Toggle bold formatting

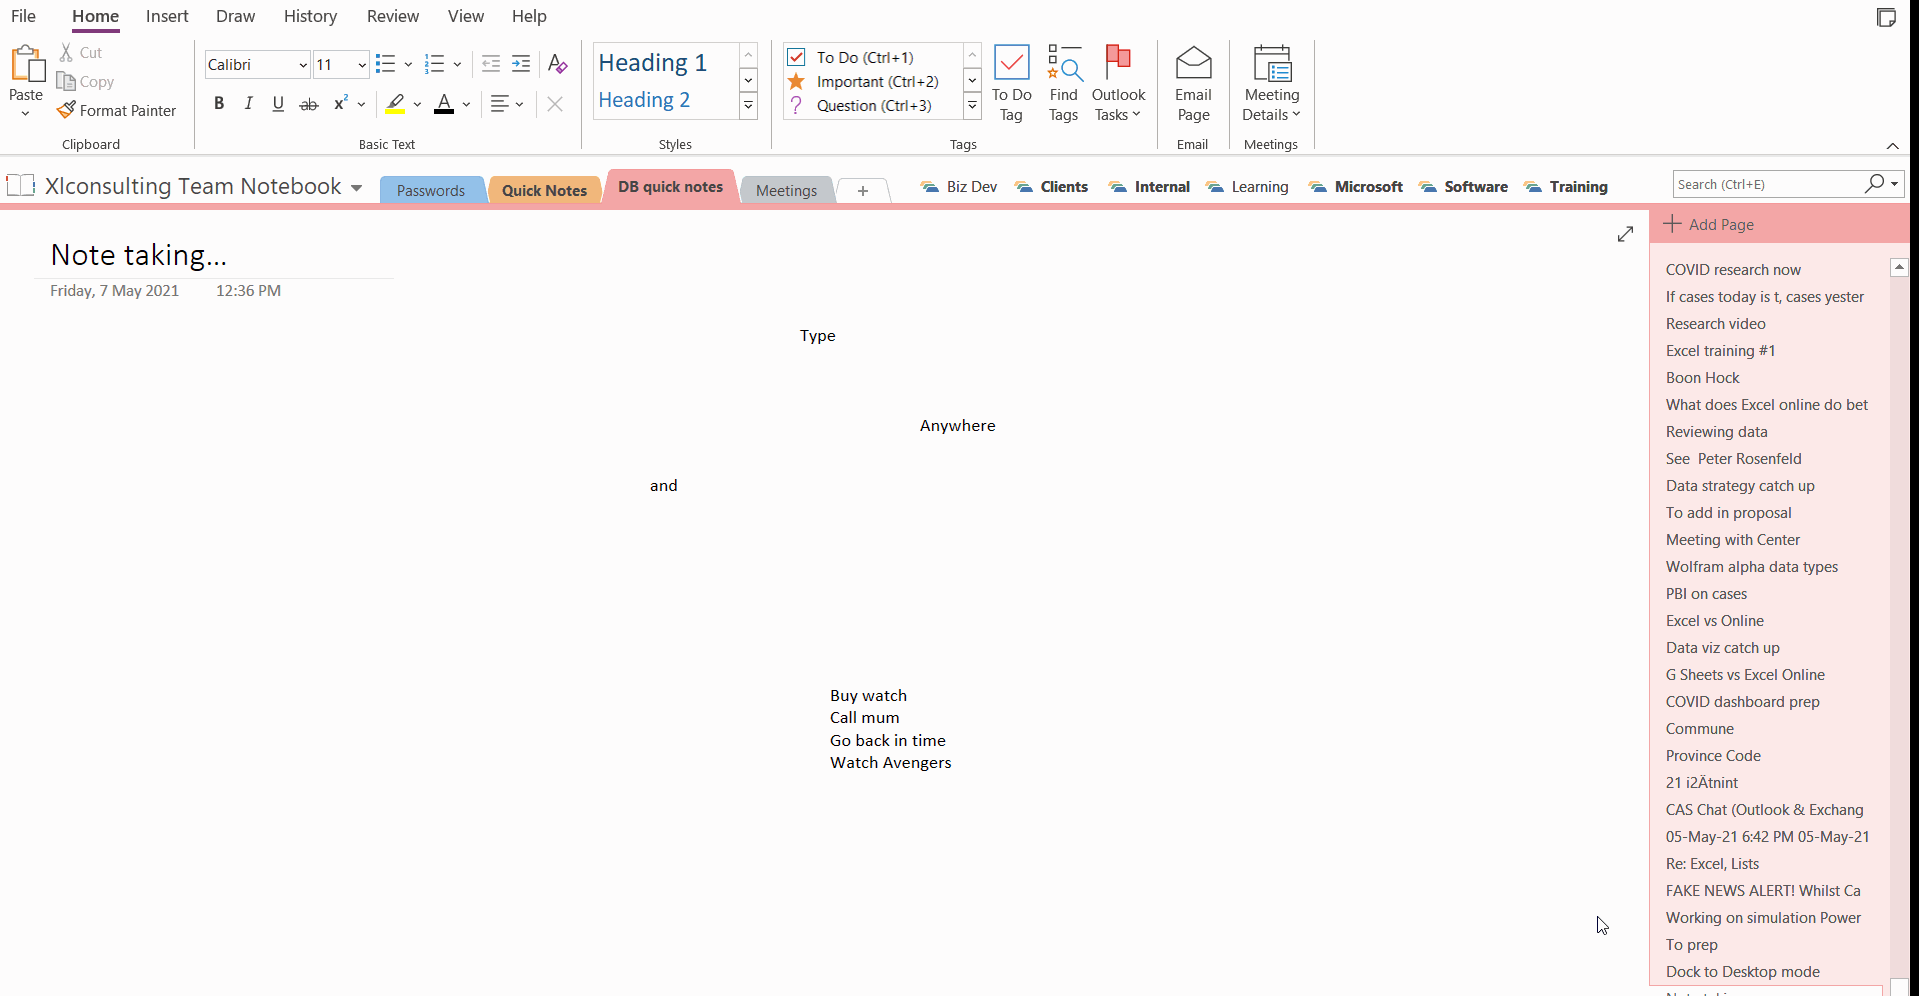219,104
